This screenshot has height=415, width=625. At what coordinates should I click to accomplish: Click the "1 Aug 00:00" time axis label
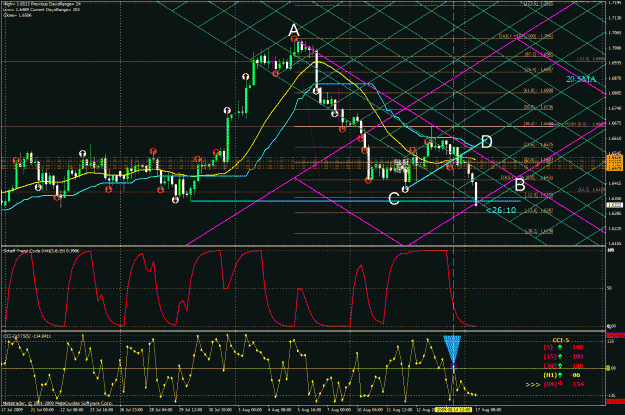coord(250,409)
